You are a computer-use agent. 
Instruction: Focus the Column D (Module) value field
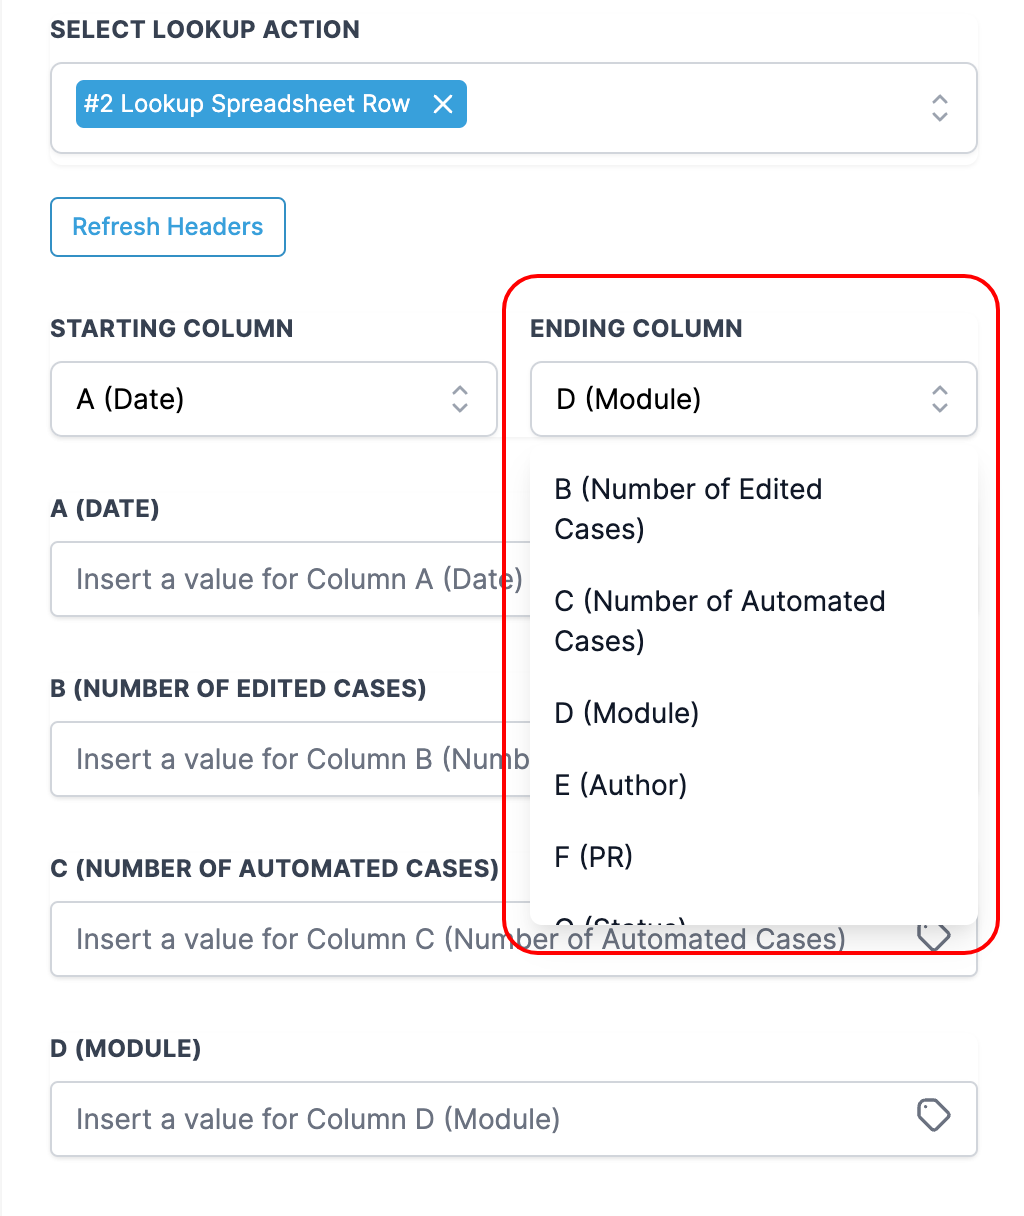pos(480,1119)
